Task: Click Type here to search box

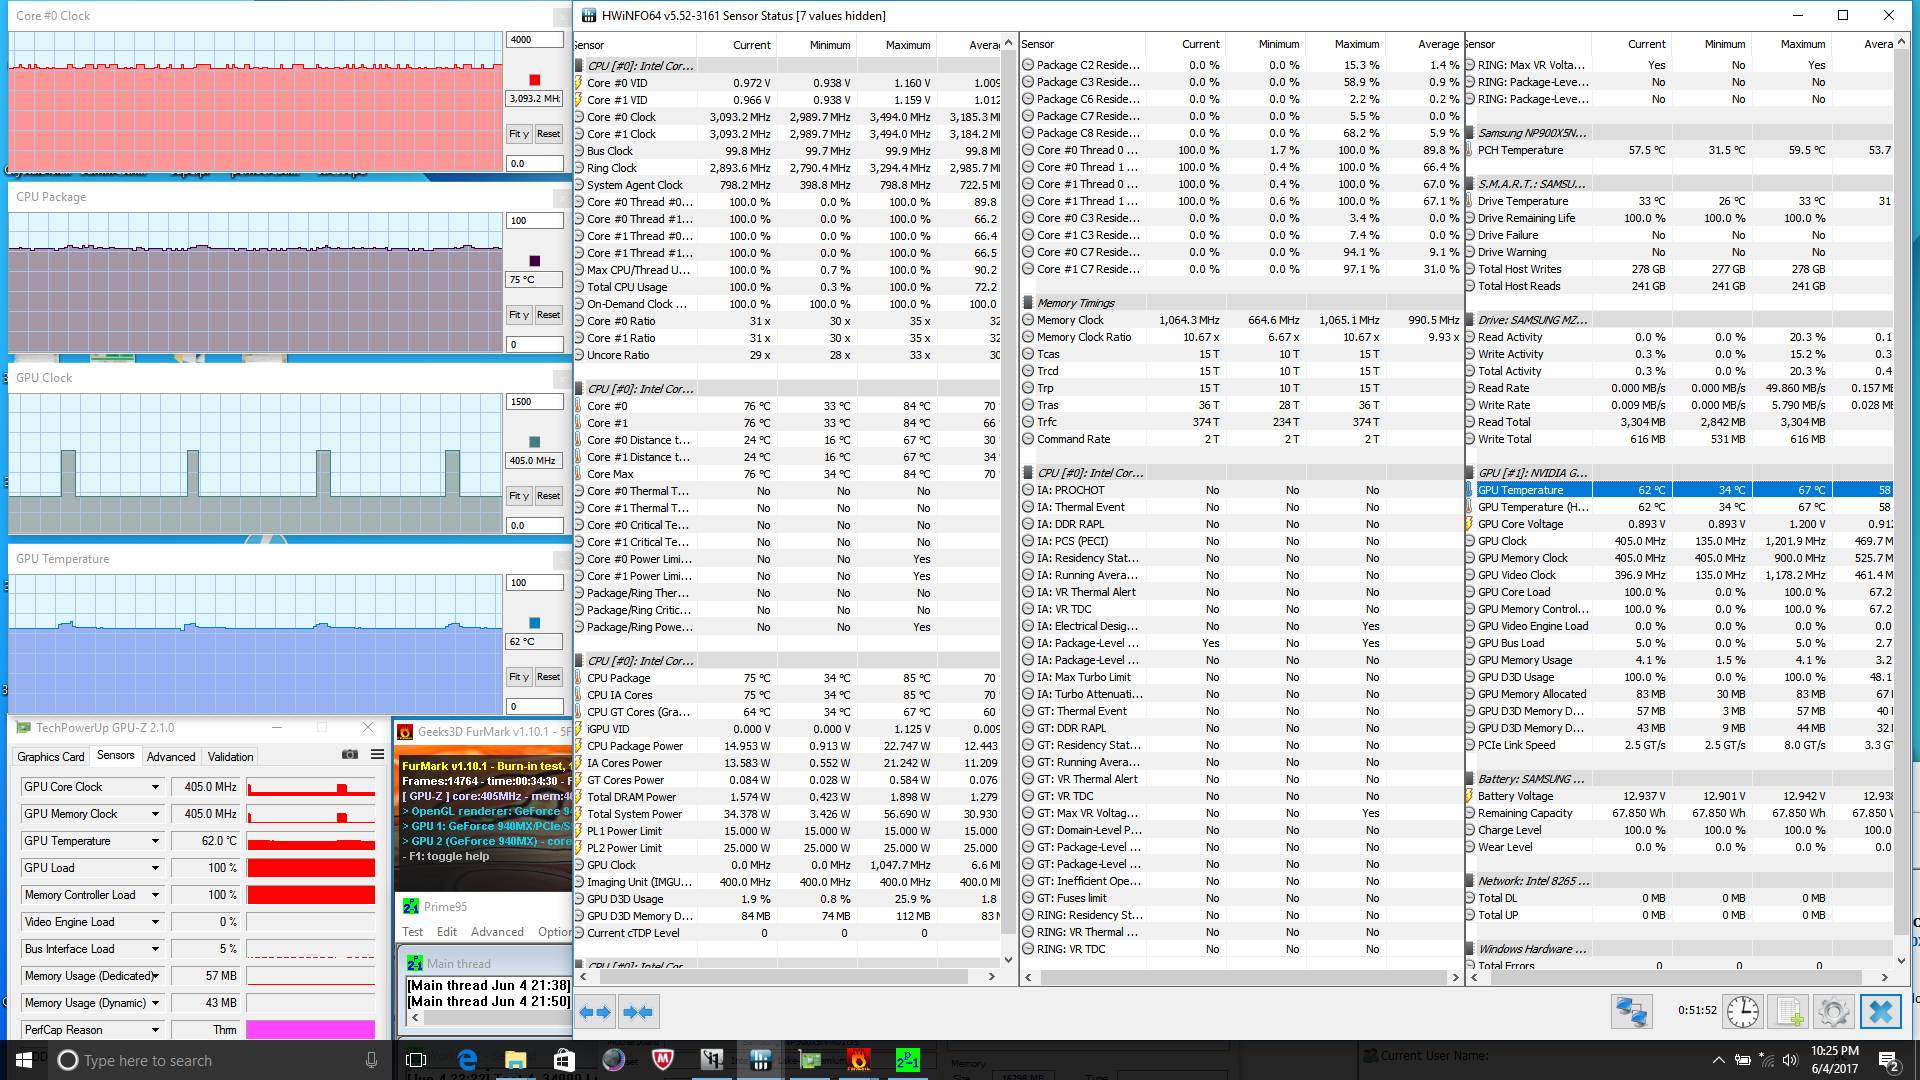Action: click(218, 1060)
